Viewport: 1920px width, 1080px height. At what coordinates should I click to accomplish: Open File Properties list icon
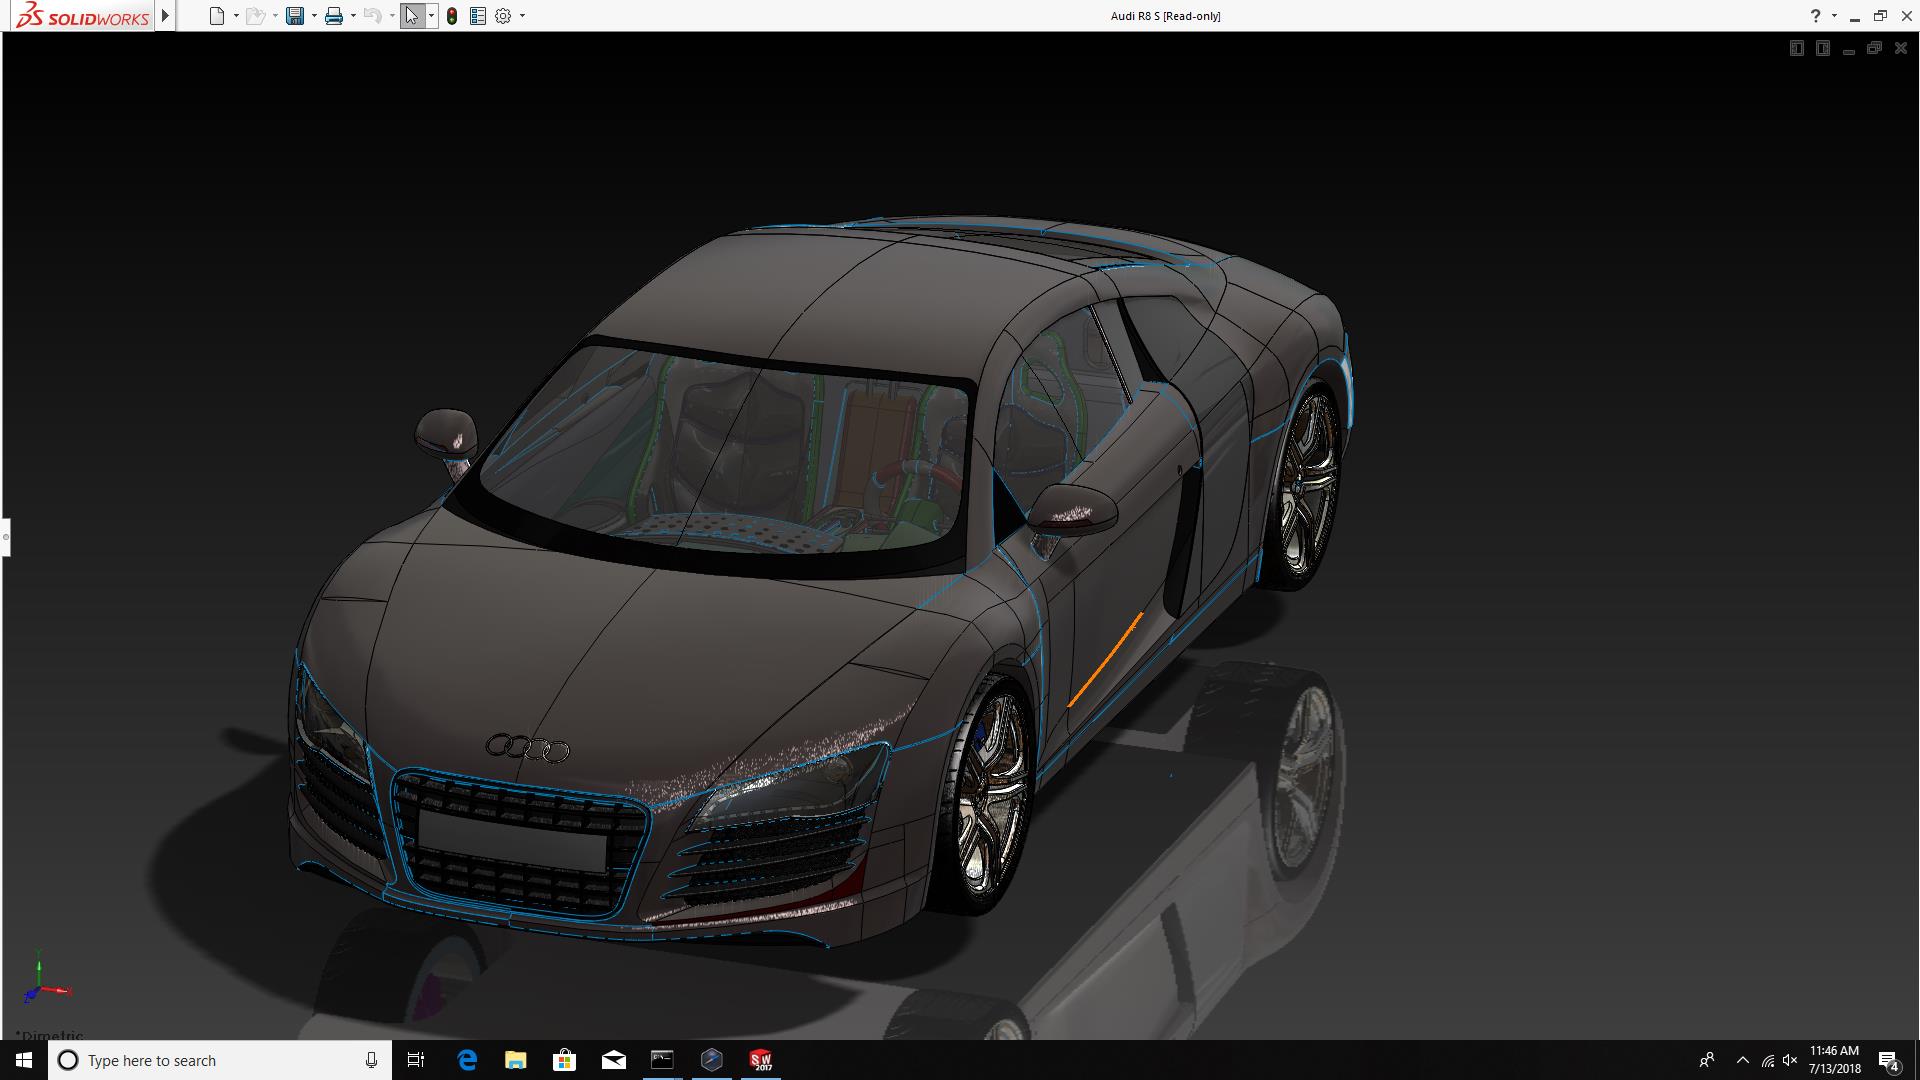coord(478,16)
